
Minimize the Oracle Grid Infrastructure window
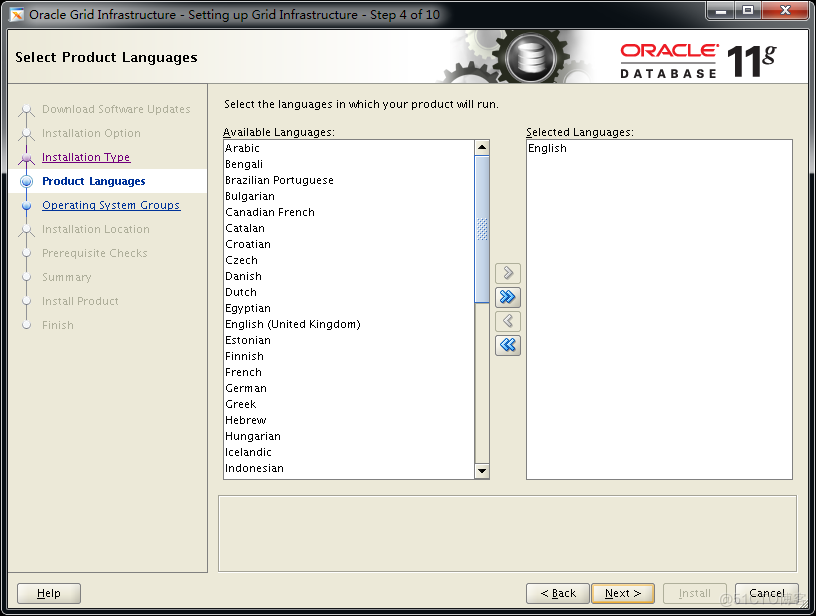click(x=721, y=10)
